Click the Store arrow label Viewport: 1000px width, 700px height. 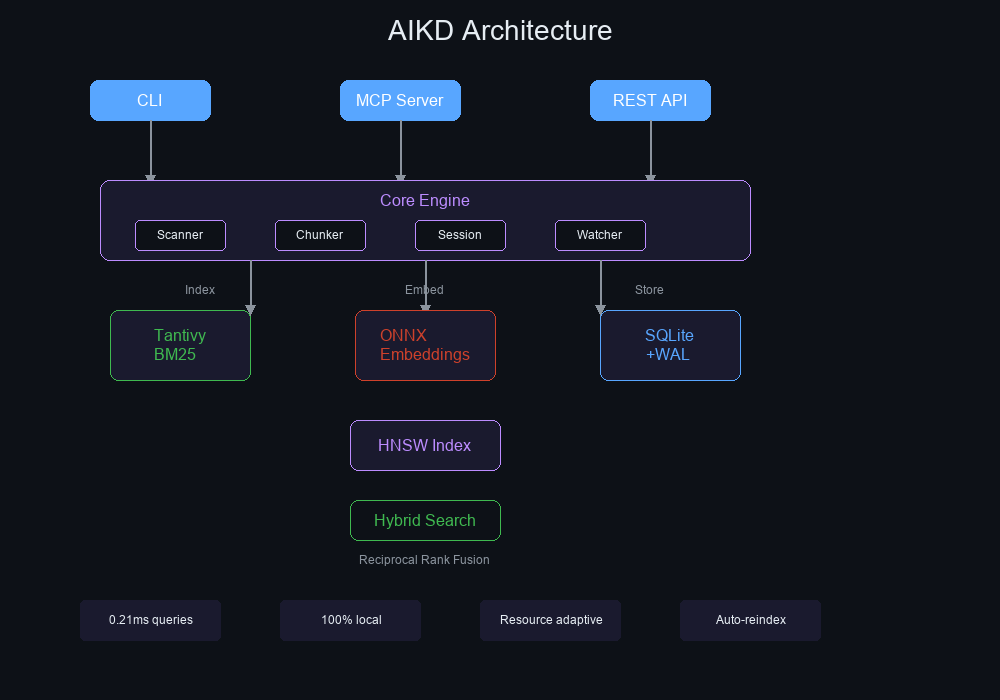pyautogui.click(x=649, y=289)
